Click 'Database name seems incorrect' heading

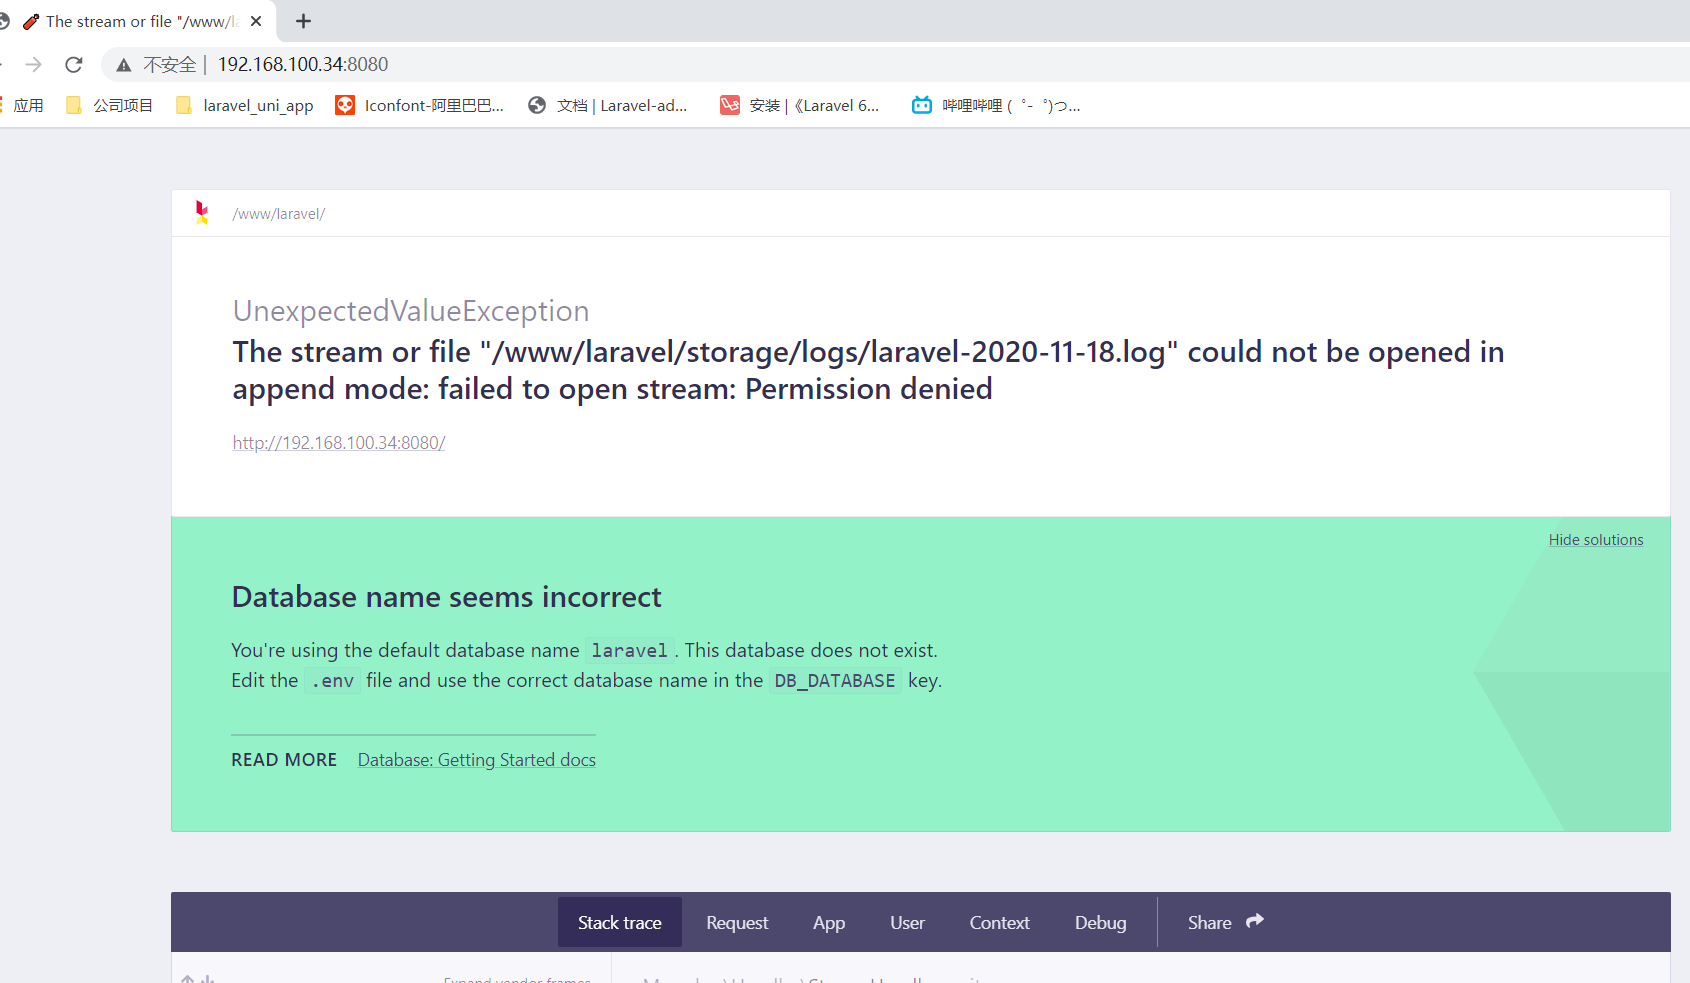coord(447,597)
